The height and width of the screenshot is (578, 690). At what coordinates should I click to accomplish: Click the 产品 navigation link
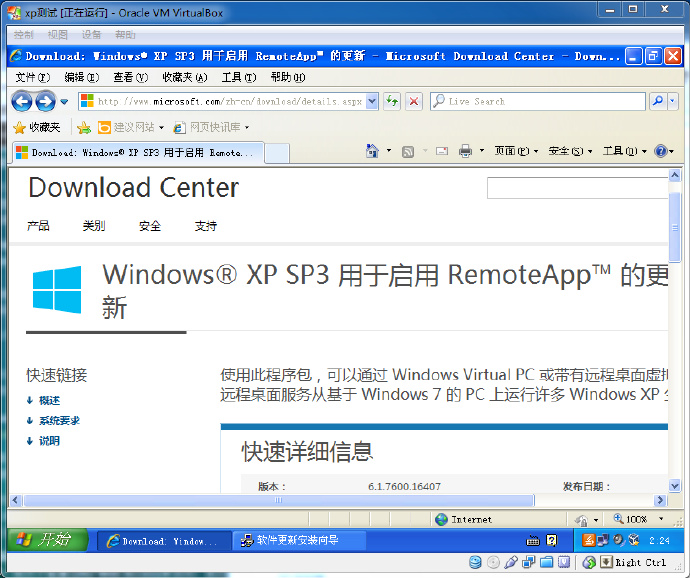click(x=38, y=226)
